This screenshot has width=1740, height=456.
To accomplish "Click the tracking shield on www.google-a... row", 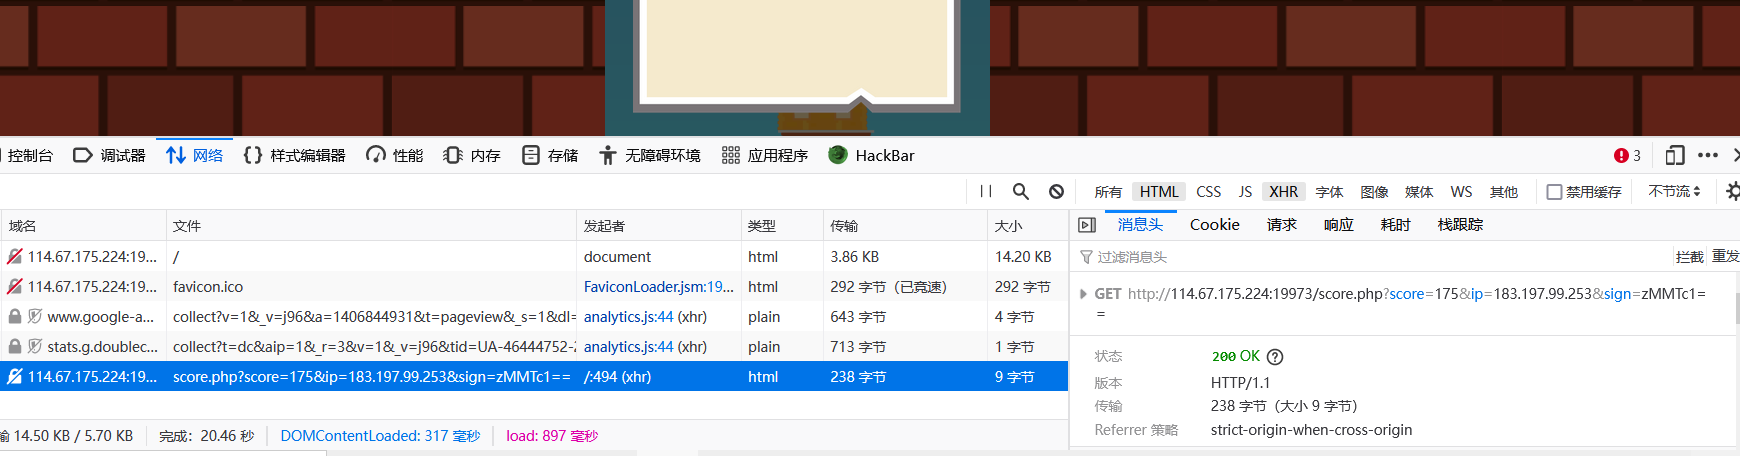I will pyautogui.click(x=35, y=317).
